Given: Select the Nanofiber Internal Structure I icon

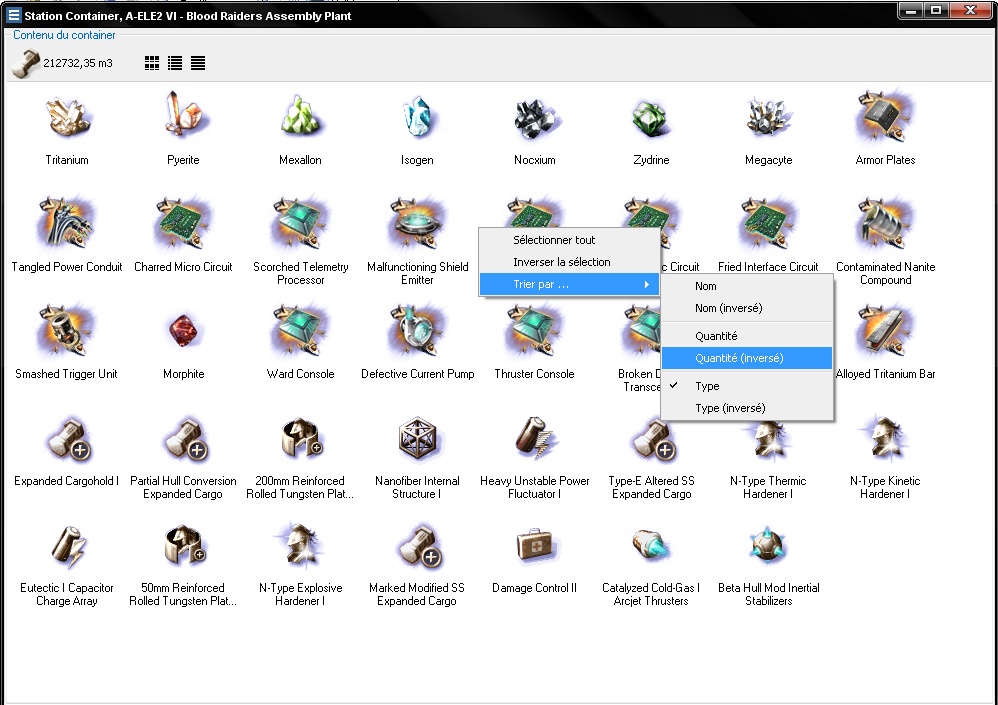Looking at the screenshot, I should click(418, 438).
